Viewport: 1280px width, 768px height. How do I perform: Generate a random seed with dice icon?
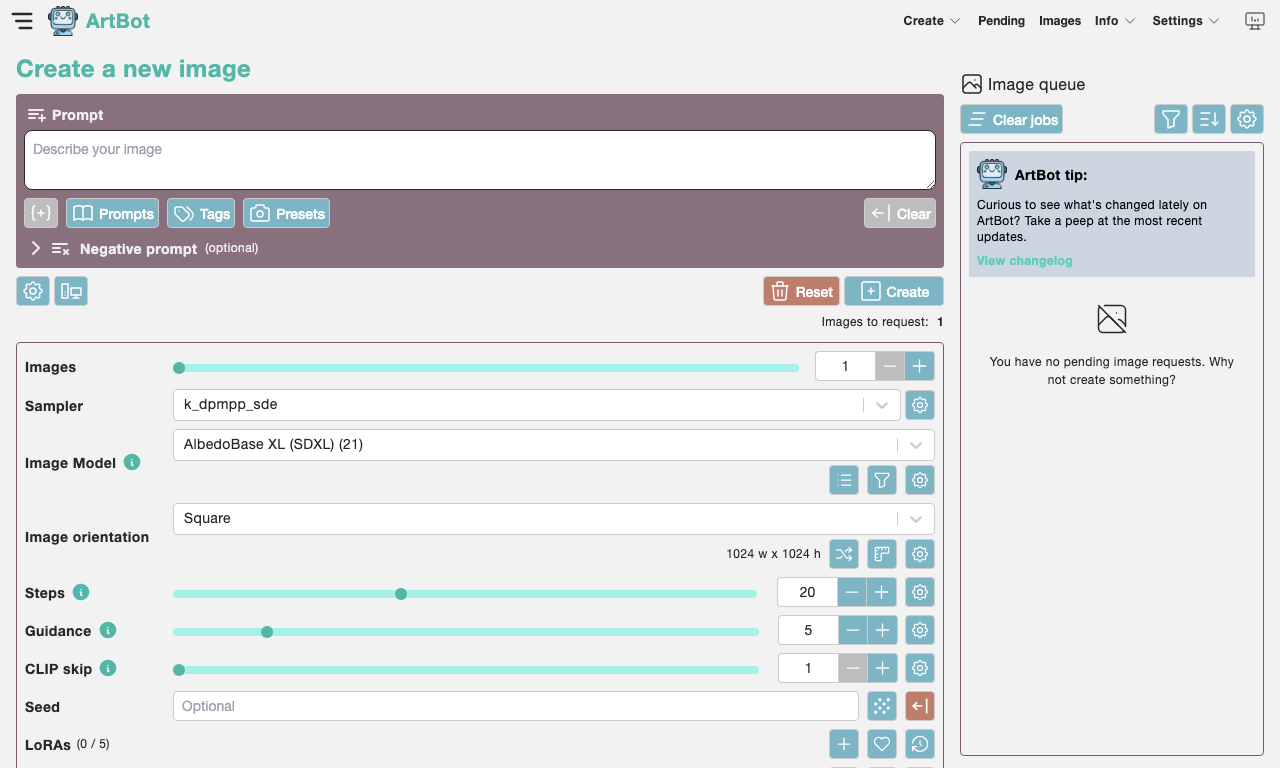[x=882, y=706]
